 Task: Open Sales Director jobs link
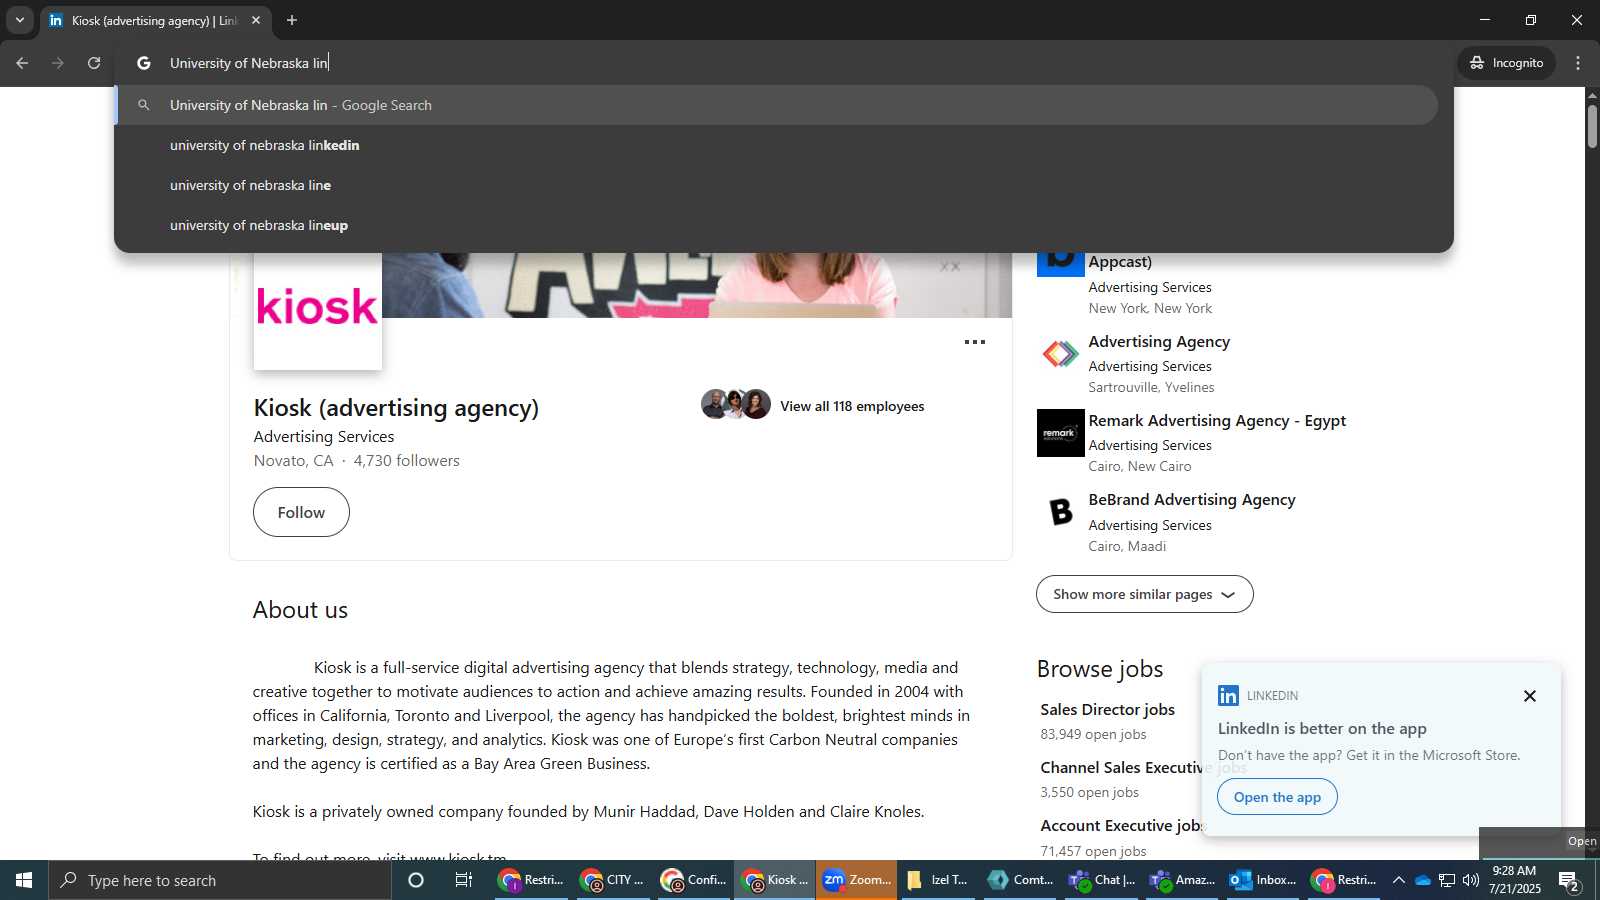coord(1107,710)
